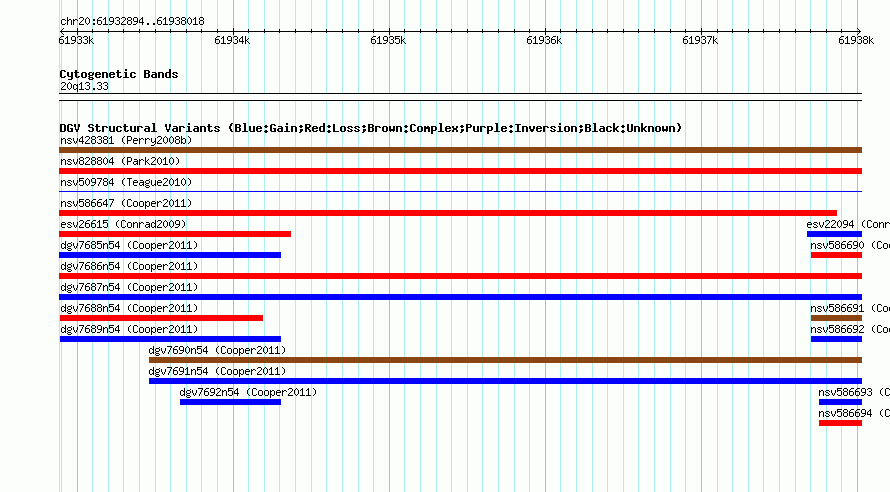Click the esv22094 label text
This screenshot has height=492, width=890.
(830, 224)
